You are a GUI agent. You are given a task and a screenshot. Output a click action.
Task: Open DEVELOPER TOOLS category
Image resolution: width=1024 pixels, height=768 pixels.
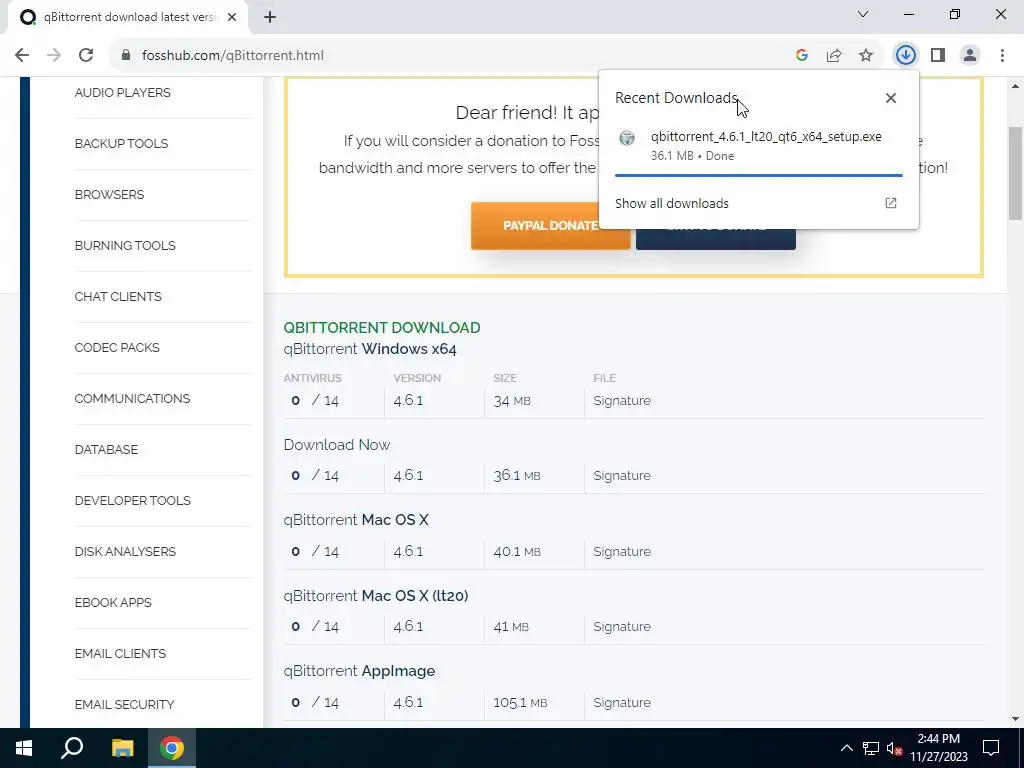click(x=133, y=500)
